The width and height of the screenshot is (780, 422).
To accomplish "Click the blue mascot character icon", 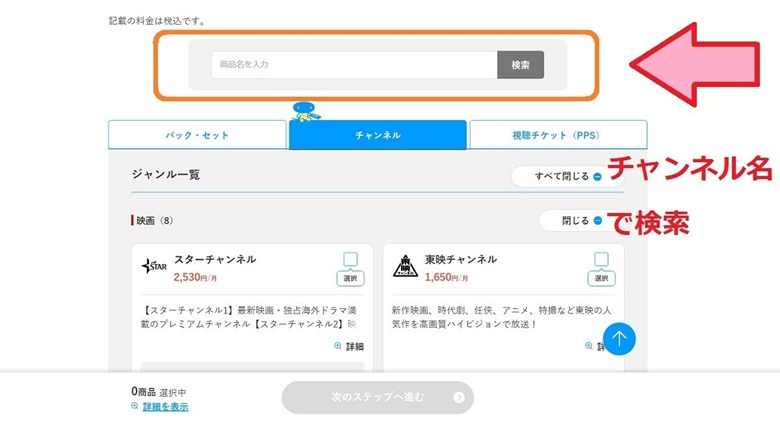I will [305, 110].
